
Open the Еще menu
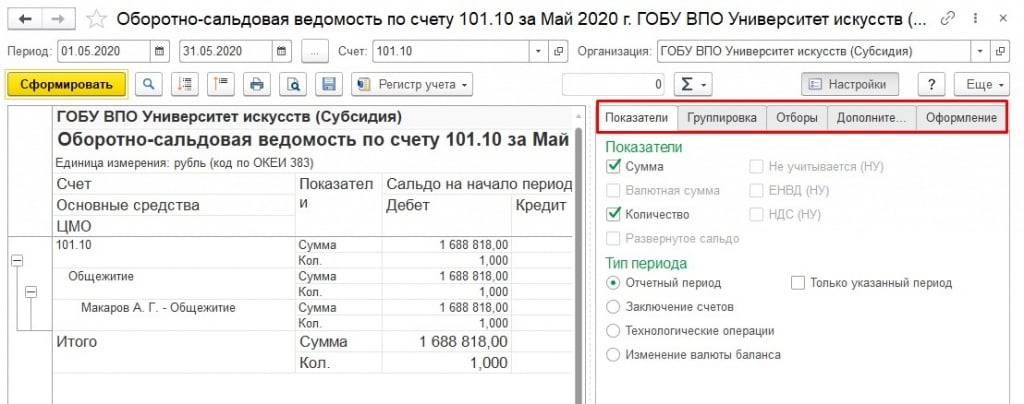pos(982,84)
